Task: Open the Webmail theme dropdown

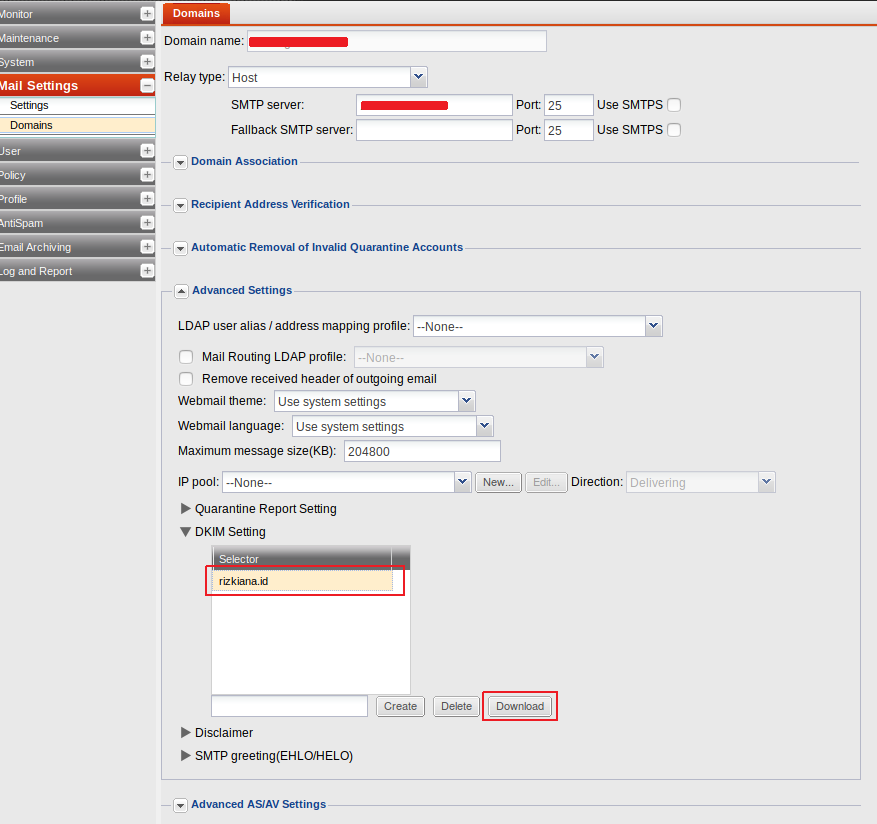Action: (x=466, y=401)
